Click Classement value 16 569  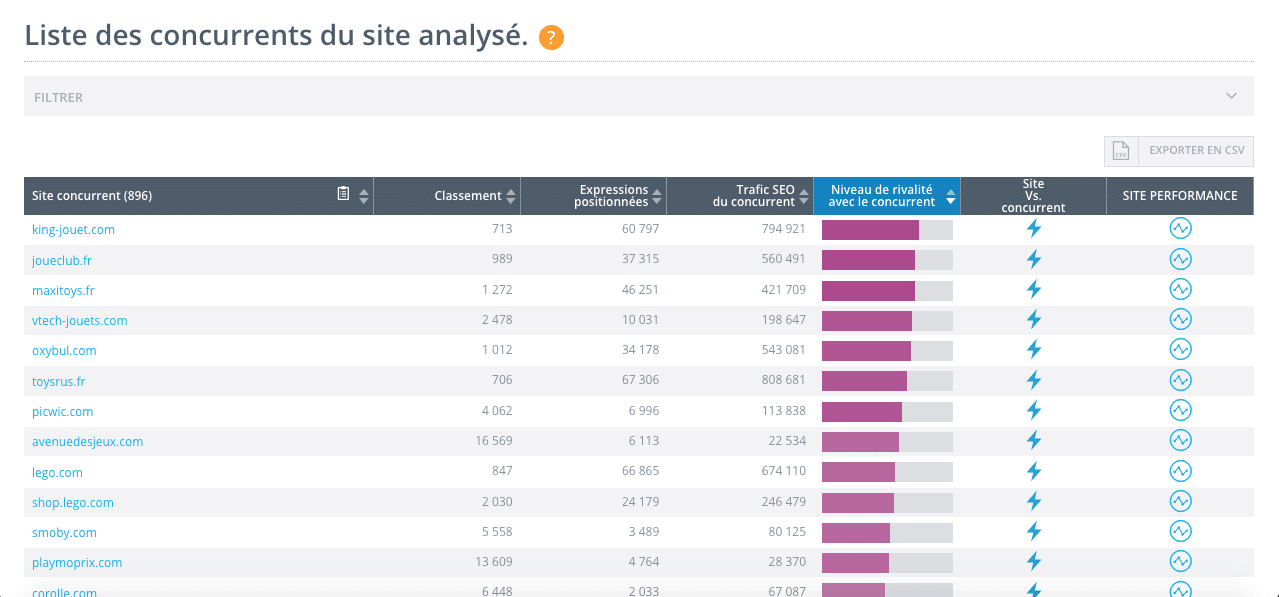[x=494, y=441]
